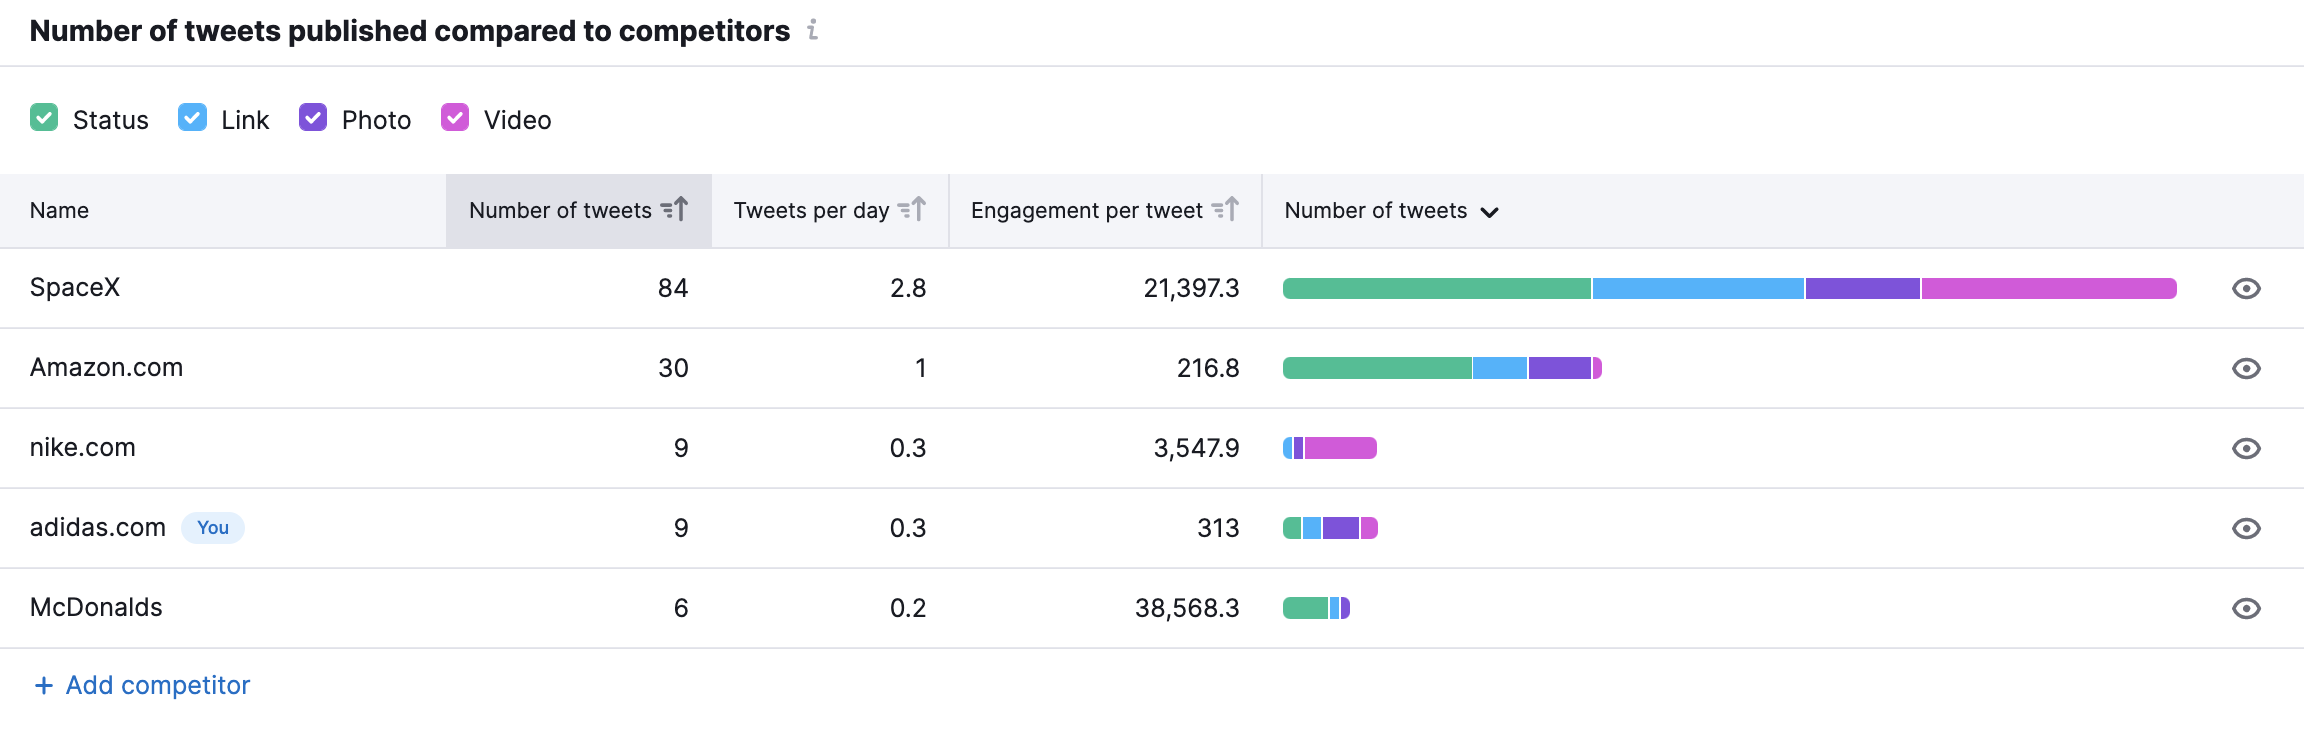Click the SpaceX competitor name

75,288
